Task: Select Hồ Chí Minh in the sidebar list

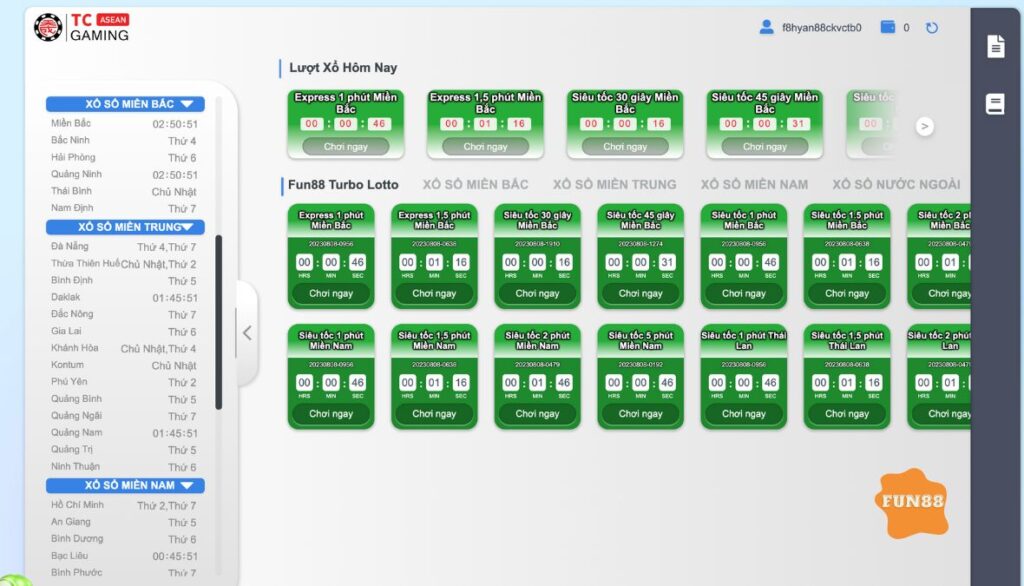Action: [123, 505]
